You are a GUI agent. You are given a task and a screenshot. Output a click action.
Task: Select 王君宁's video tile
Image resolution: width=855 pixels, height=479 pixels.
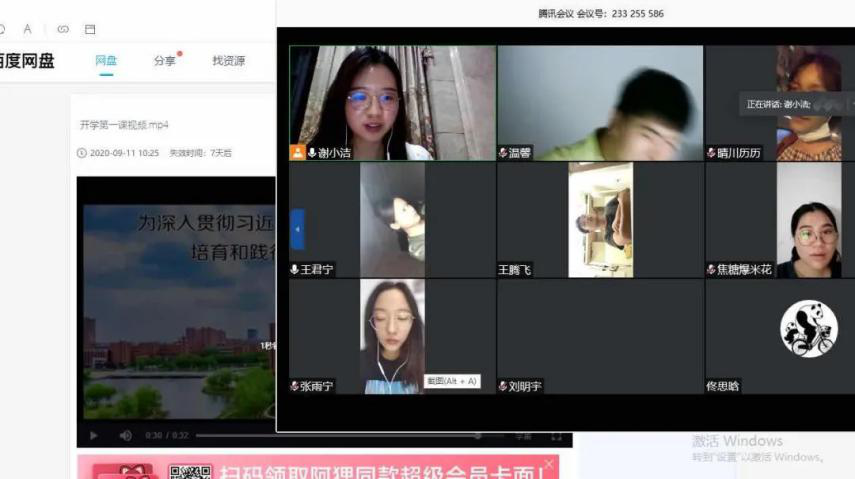[393, 220]
